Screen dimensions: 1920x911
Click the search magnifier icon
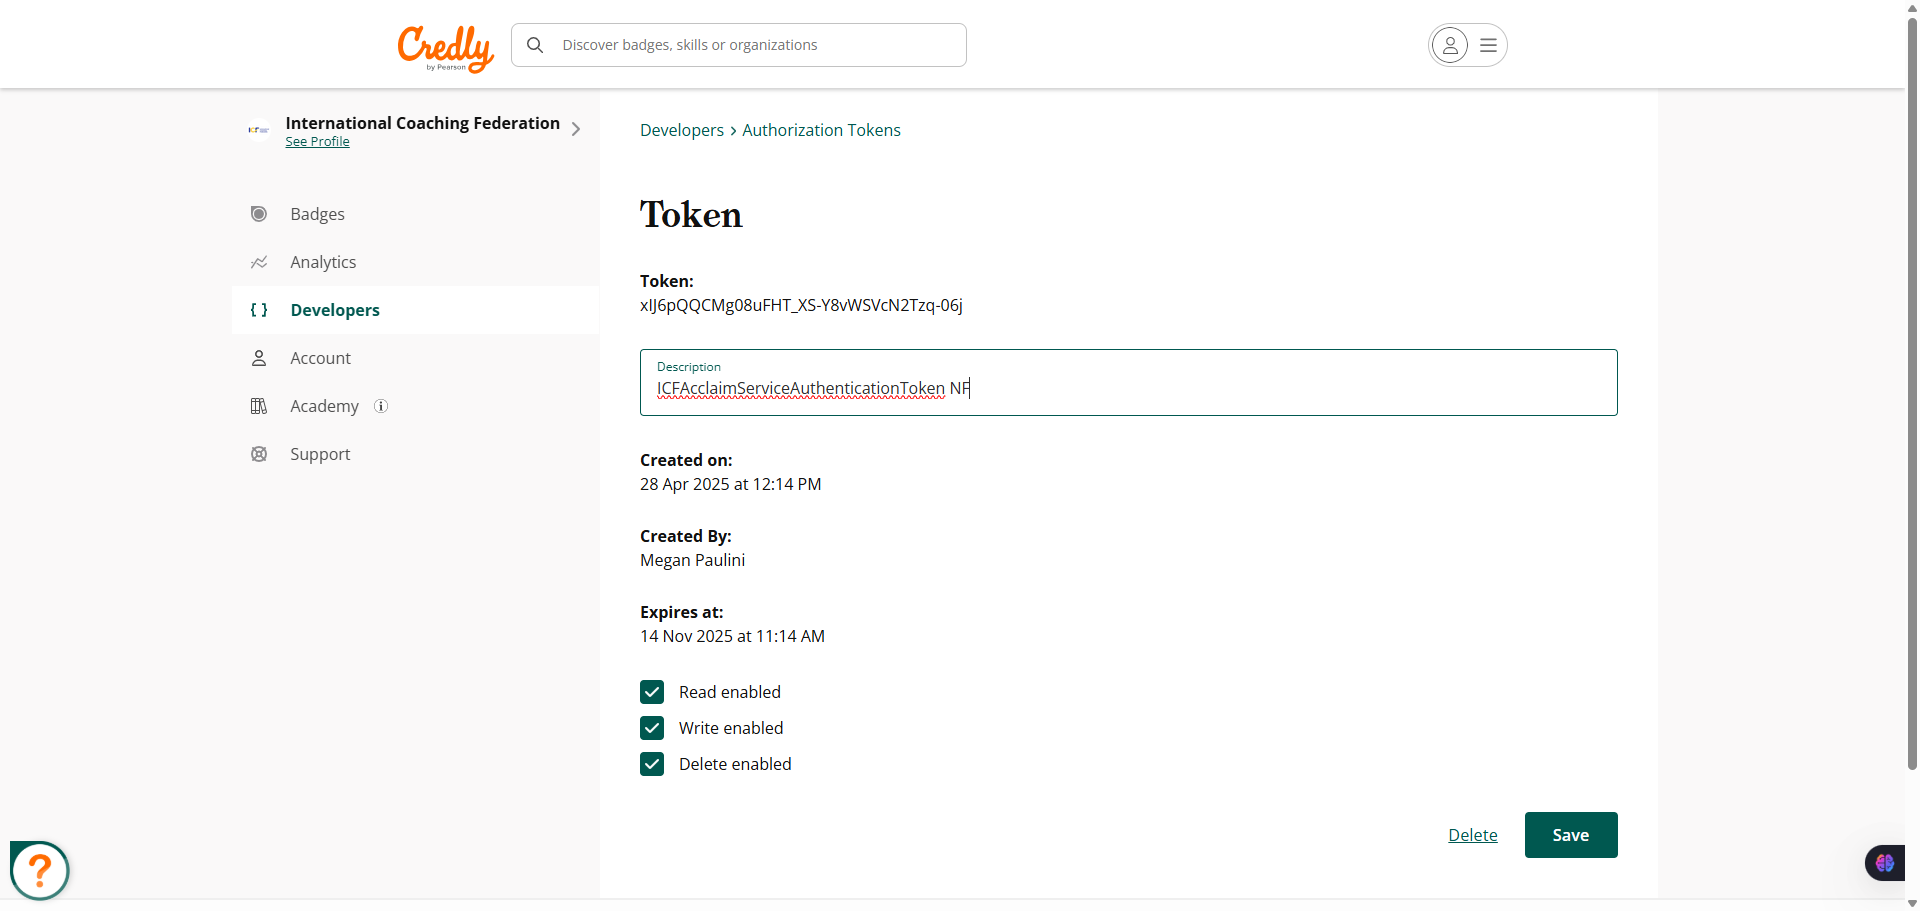click(x=535, y=45)
